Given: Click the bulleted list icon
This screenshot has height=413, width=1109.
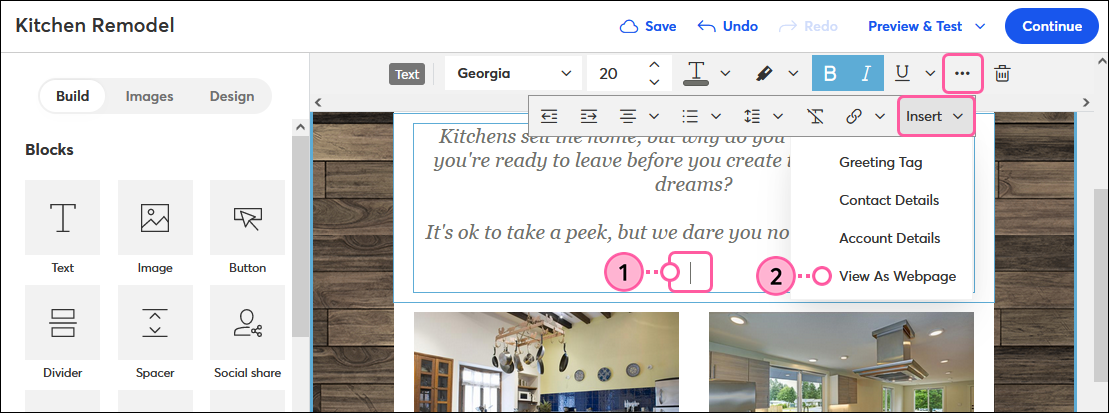Looking at the screenshot, I should tap(689, 116).
